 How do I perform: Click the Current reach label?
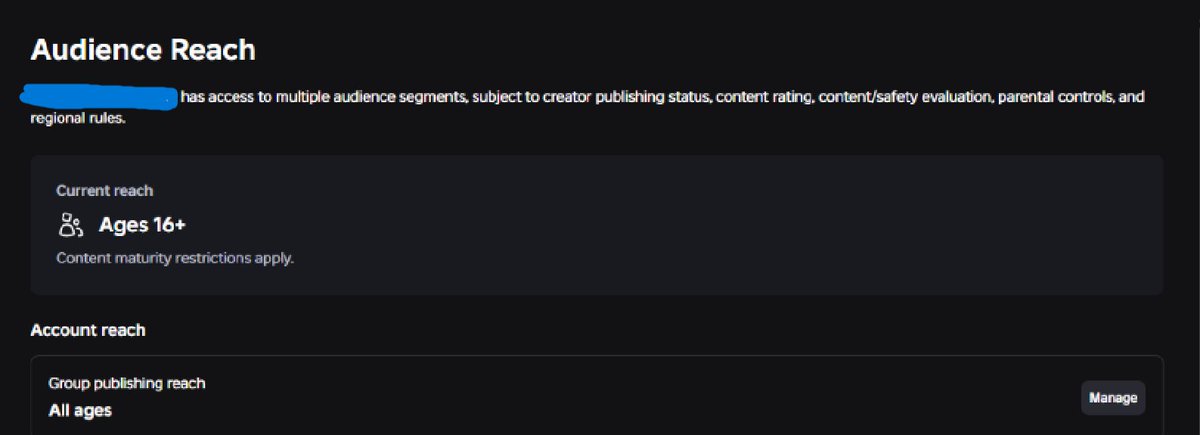pos(104,190)
